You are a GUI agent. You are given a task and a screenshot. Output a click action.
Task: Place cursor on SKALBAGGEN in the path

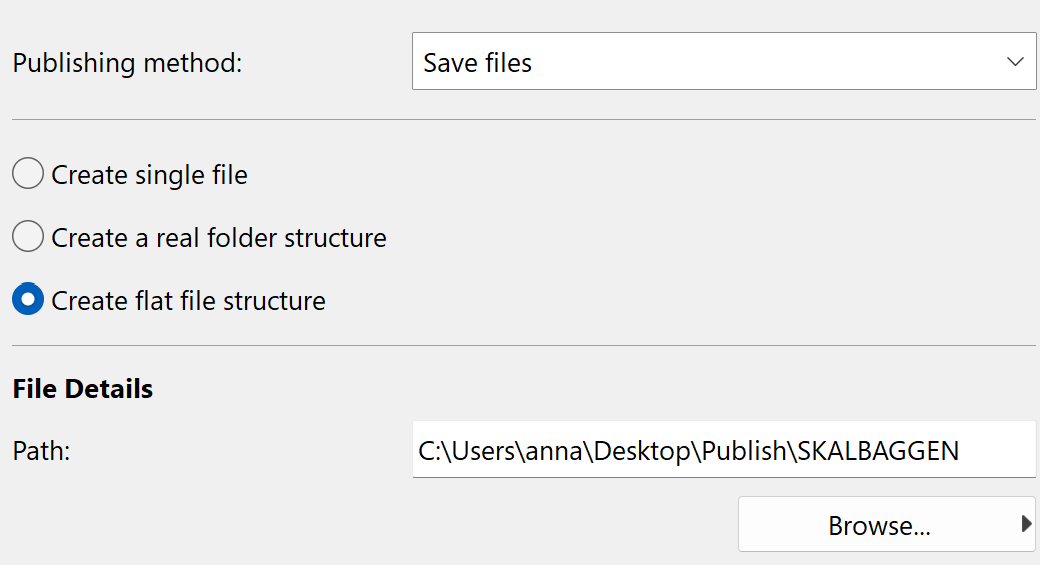(x=877, y=451)
